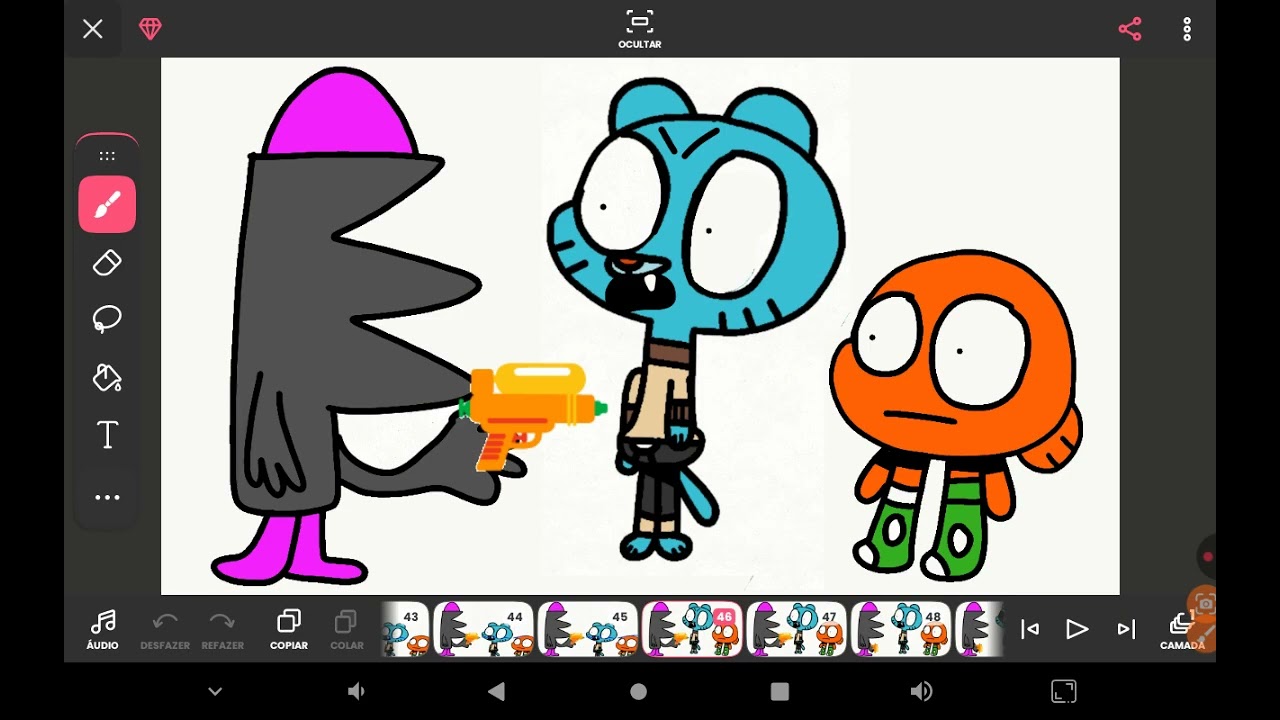
Task: Open the three-dot overflow menu
Action: (1187, 29)
